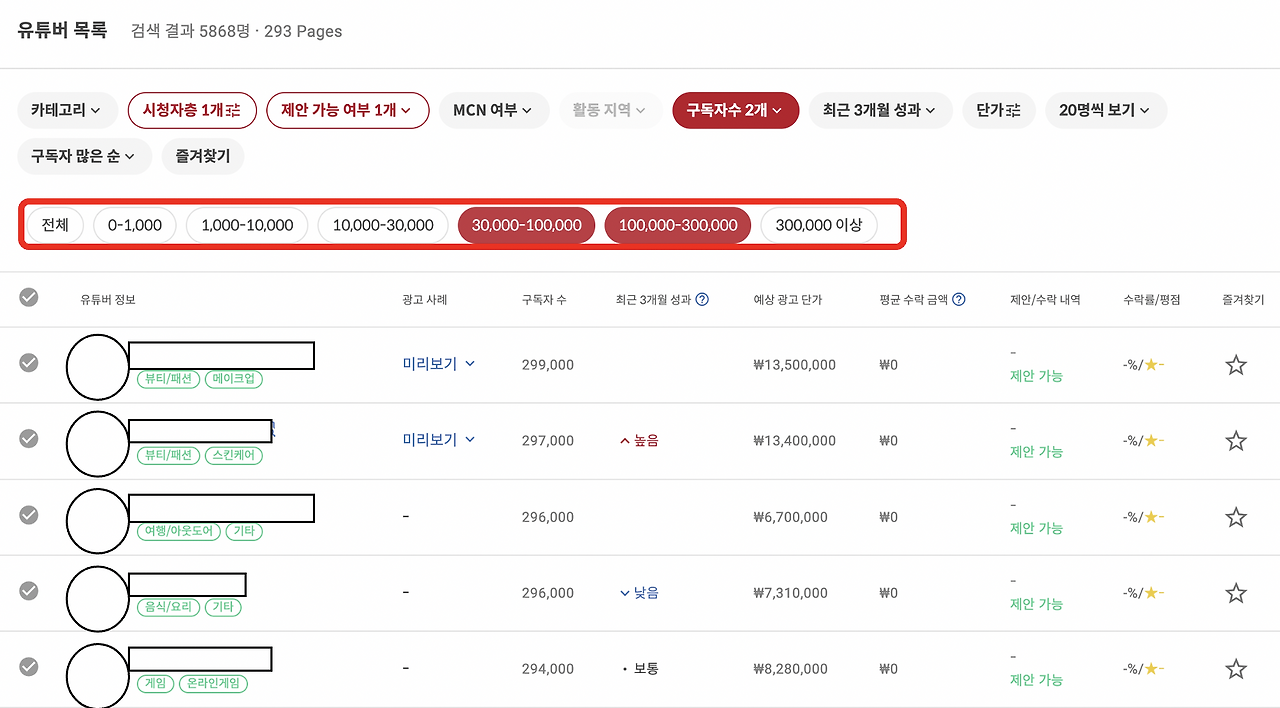Click the 뷰티/패션 tag on first row
The width and height of the screenshot is (1280, 708).
[x=166, y=379]
